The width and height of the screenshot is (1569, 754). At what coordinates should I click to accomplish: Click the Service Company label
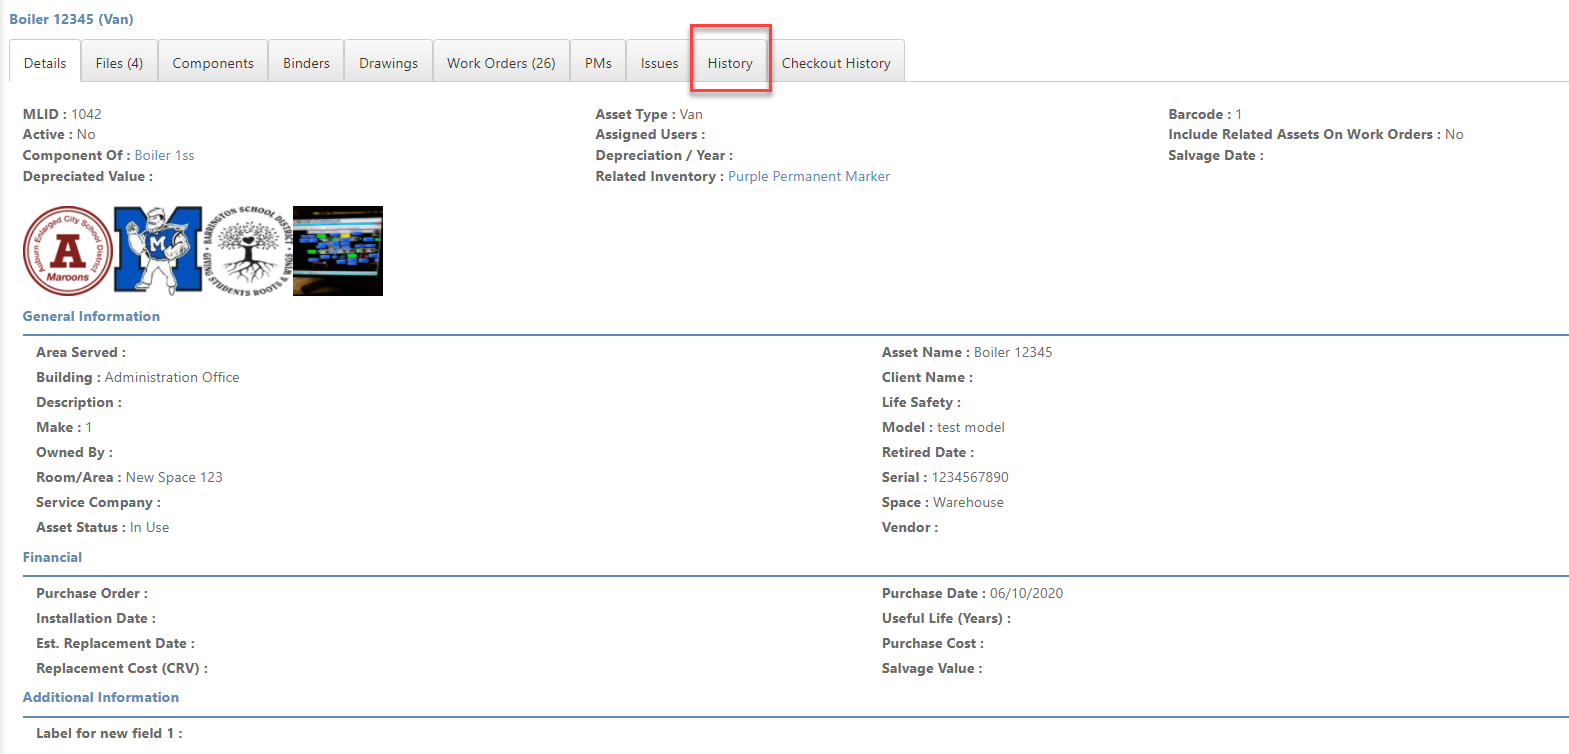(98, 502)
